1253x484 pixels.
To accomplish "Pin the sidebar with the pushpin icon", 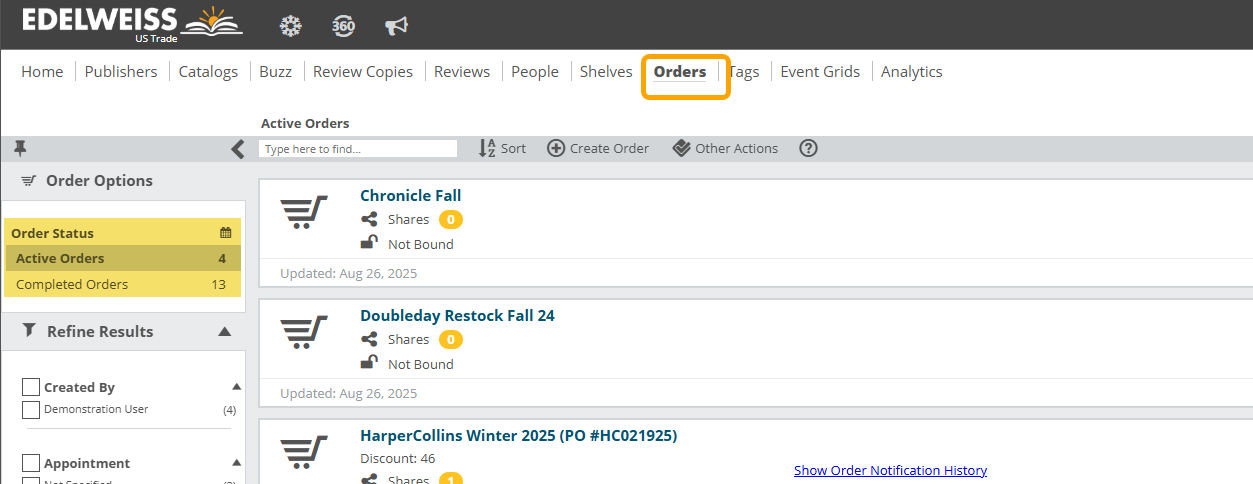I will click(20, 148).
